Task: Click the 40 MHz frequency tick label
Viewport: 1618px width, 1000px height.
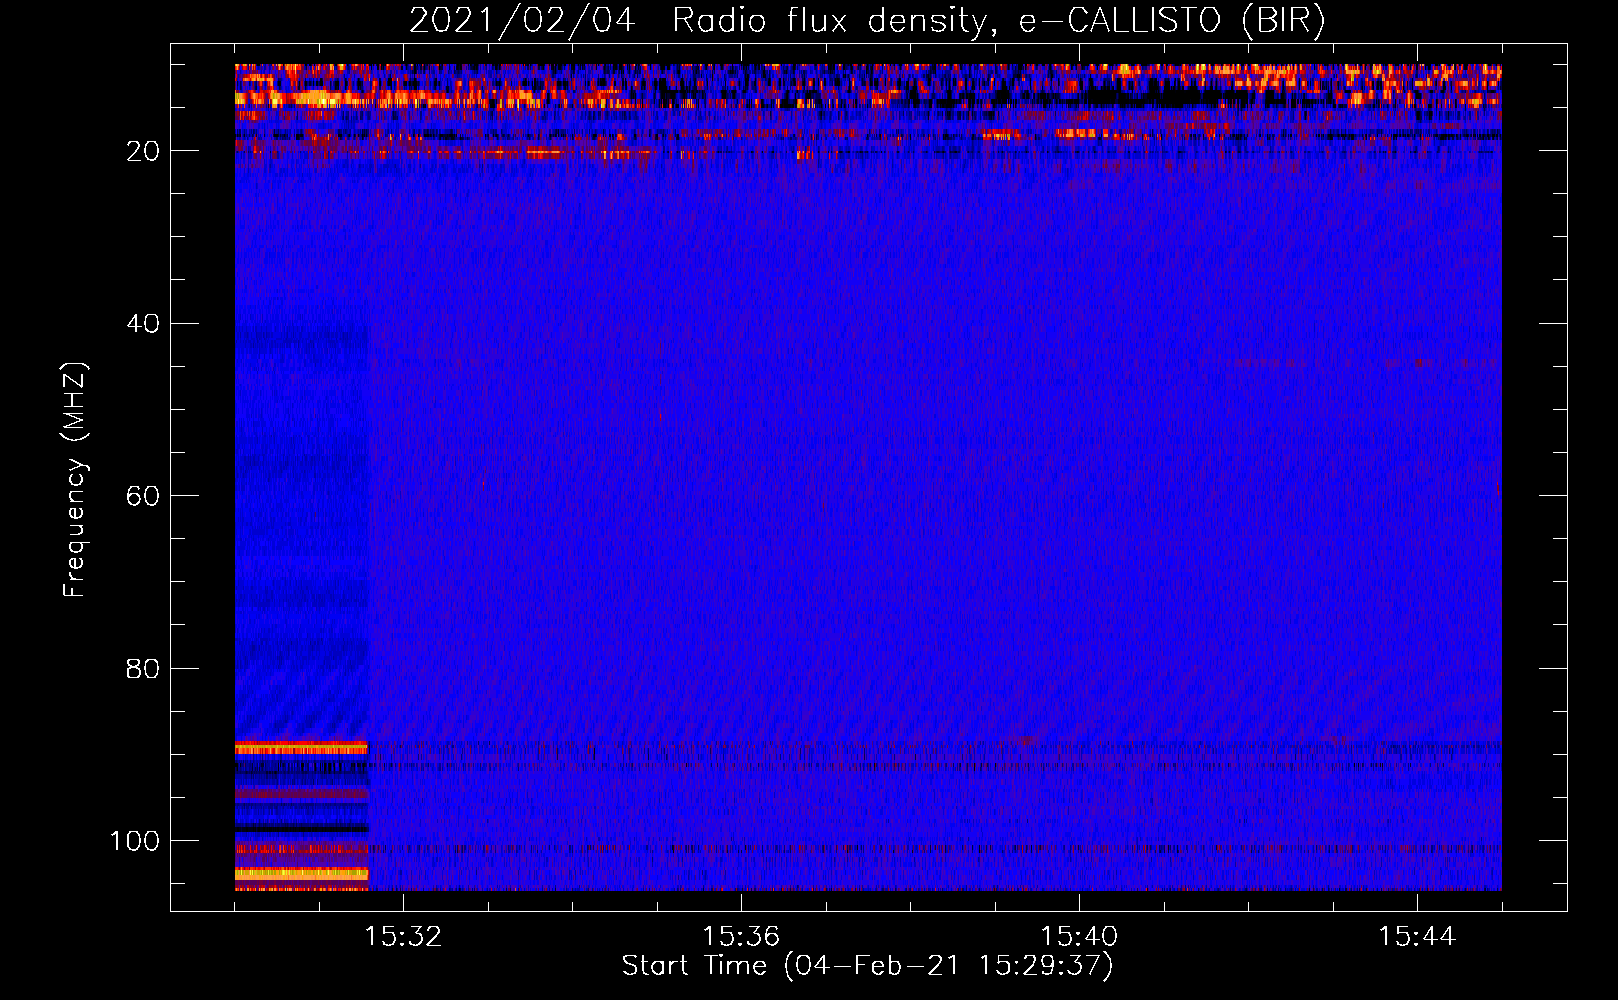Action: [x=143, y=323]
